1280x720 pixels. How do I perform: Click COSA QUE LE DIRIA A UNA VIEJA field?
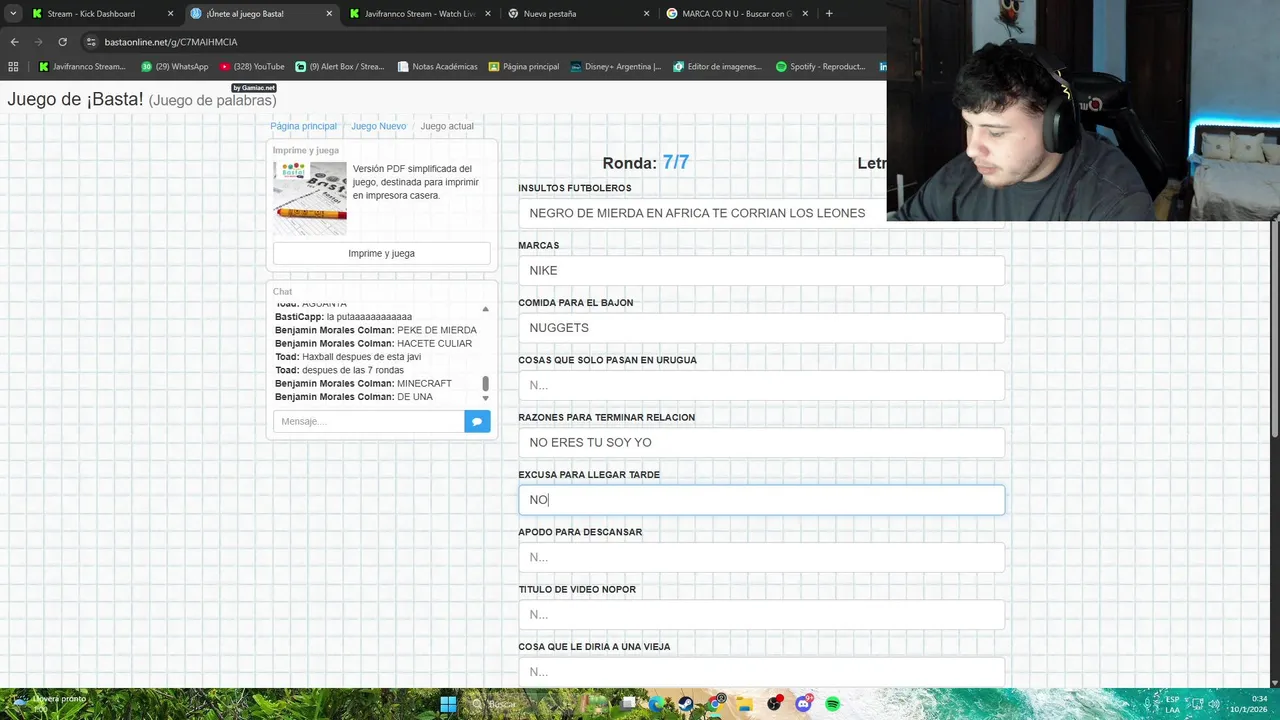(761, 671)
